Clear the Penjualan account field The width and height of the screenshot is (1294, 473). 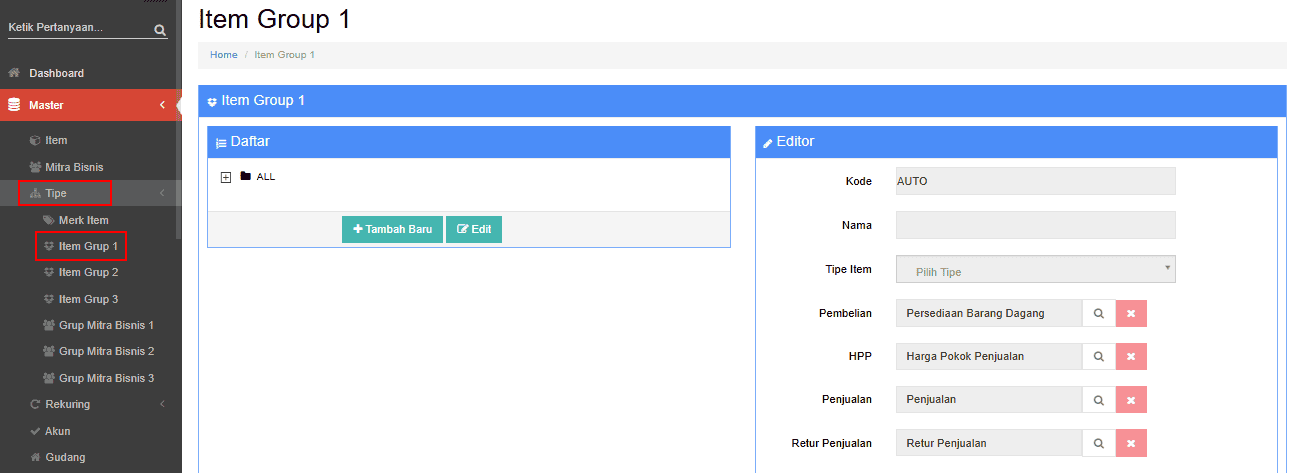pyautogui.click(x=1131, y=399)
